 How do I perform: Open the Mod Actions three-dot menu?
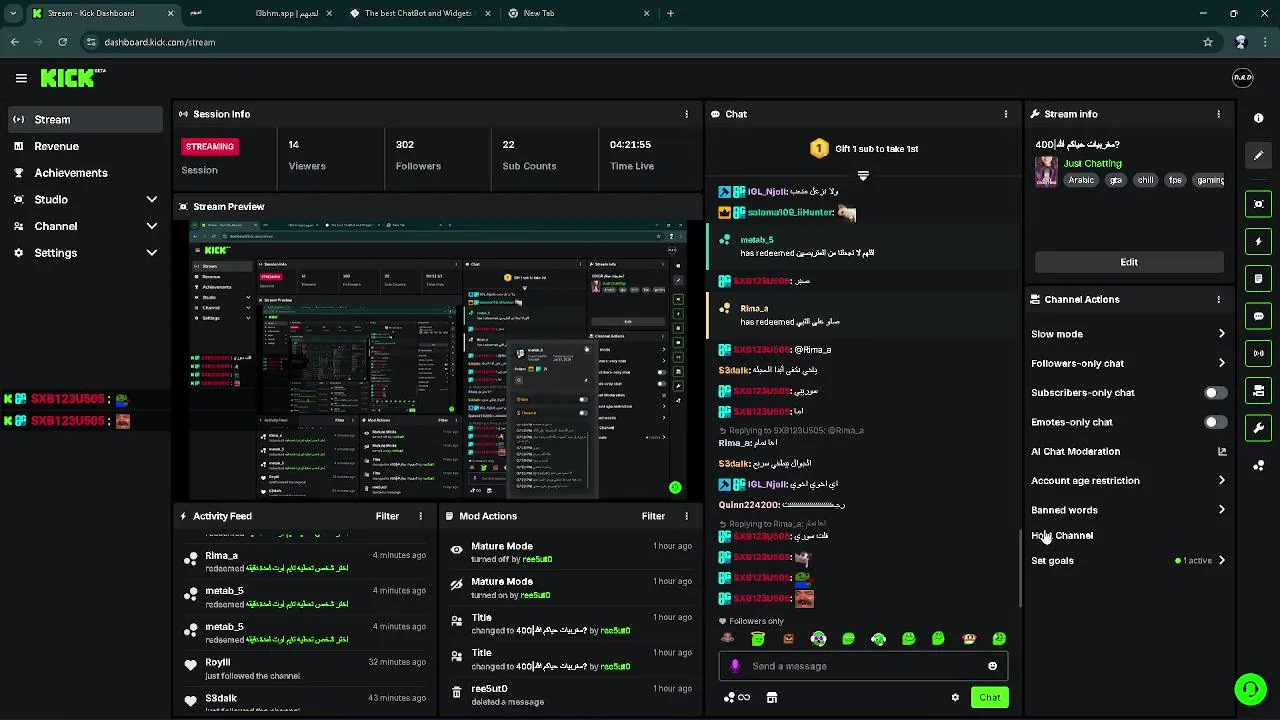686,516
